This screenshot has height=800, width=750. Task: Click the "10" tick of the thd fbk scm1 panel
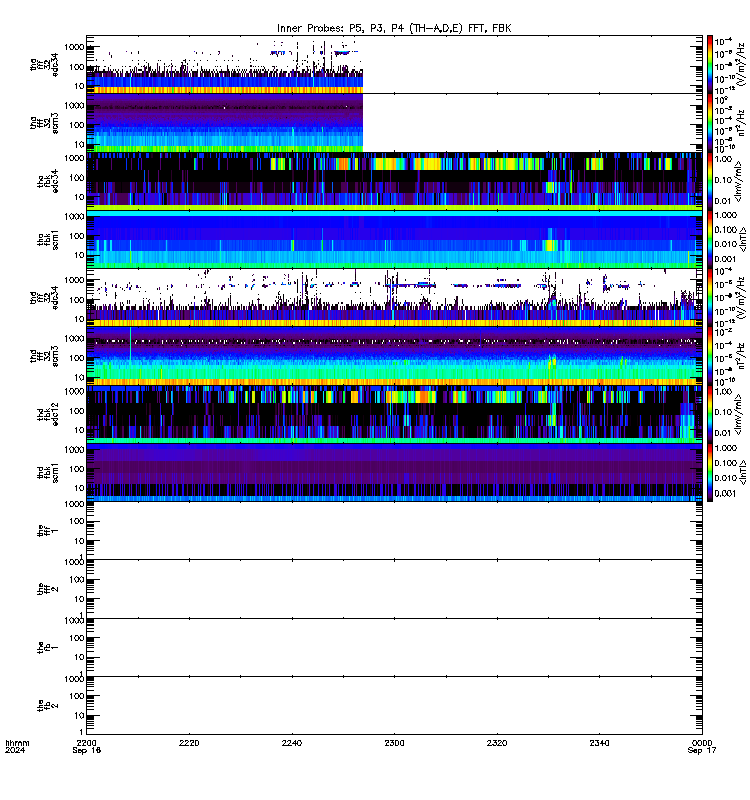click(x=80, y=488)
